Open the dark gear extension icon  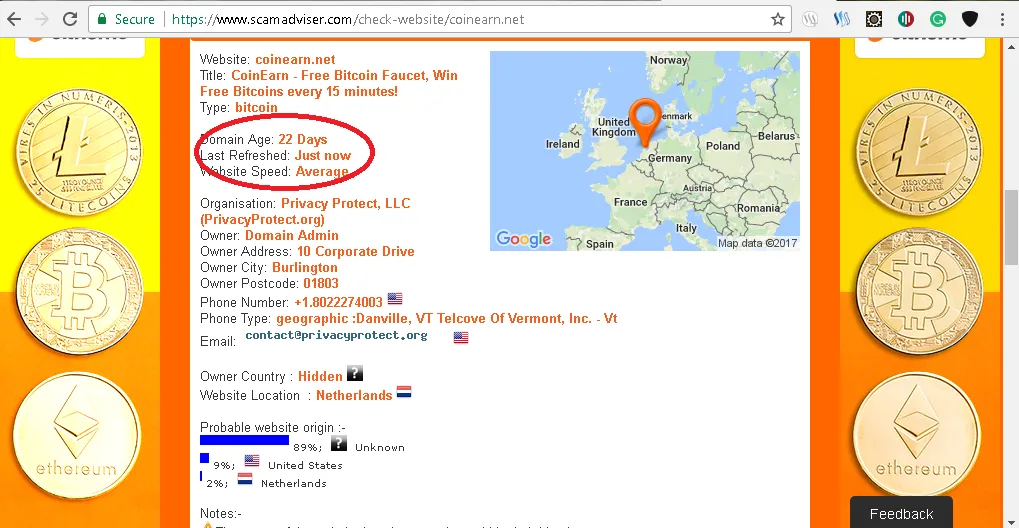tap(873, 19)
